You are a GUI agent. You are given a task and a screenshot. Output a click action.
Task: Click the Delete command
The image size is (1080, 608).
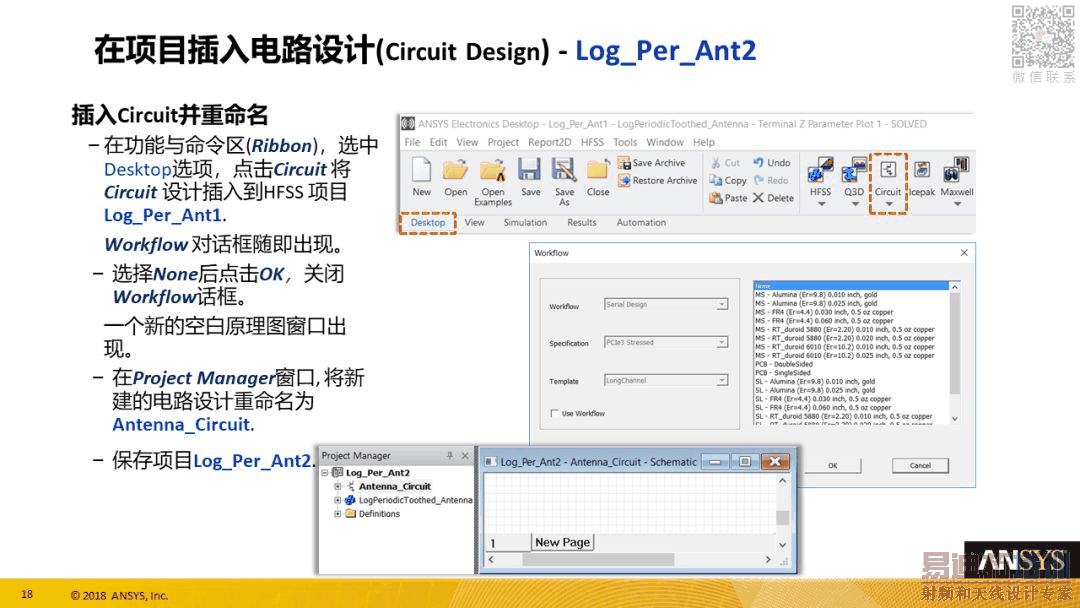pos(773,198)
